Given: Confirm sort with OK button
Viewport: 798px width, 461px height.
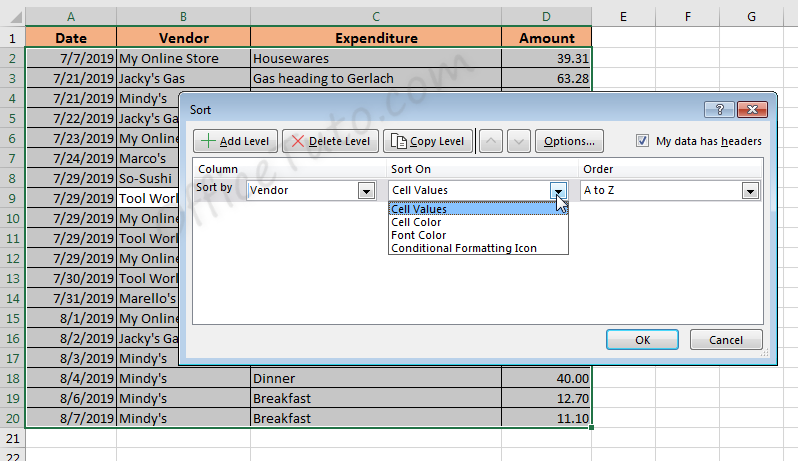Looking at the screenshot, I should pyautogui.click(x=642, y=339).
